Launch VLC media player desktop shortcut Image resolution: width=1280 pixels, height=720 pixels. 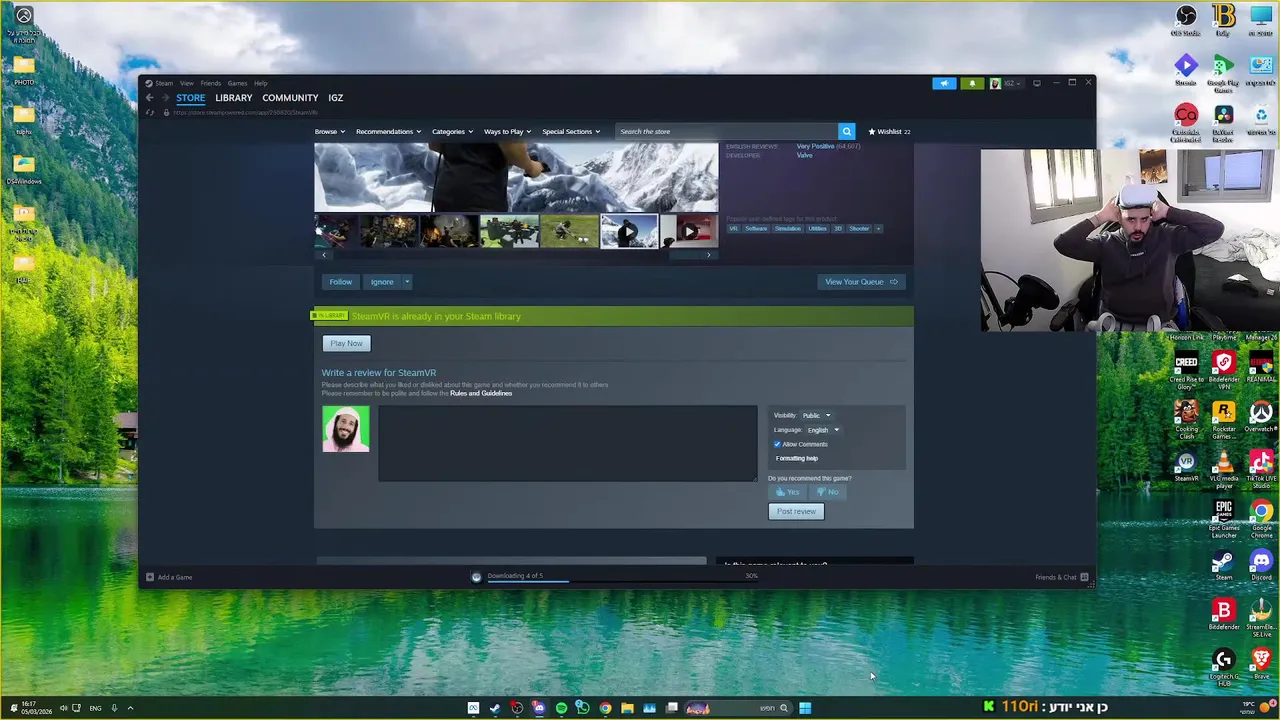tap(1223, 469)
